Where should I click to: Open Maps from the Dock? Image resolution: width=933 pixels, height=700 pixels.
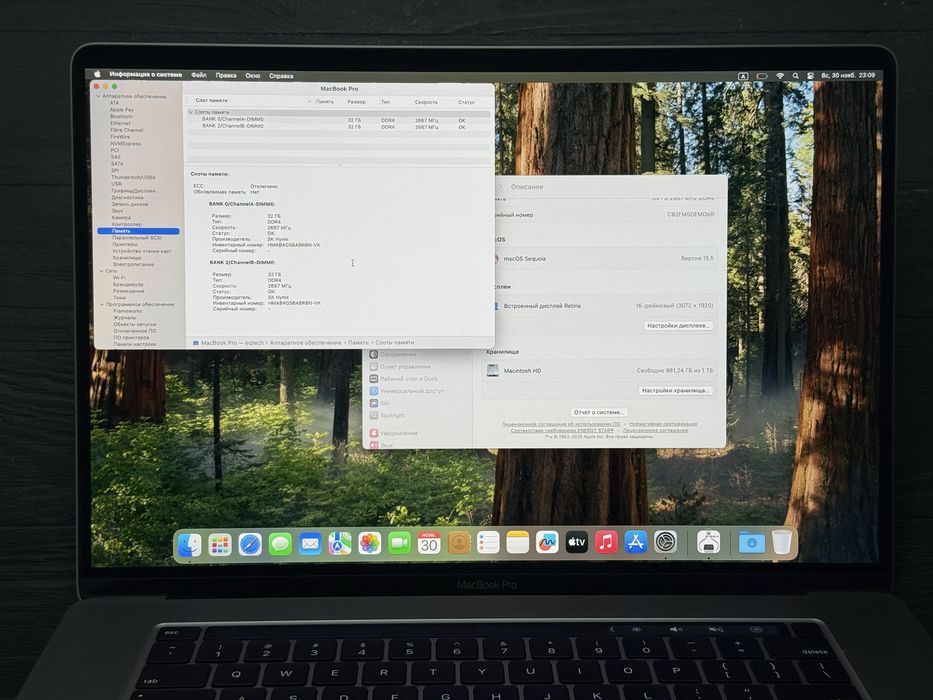pyautogui.click(x=340, y=543)
